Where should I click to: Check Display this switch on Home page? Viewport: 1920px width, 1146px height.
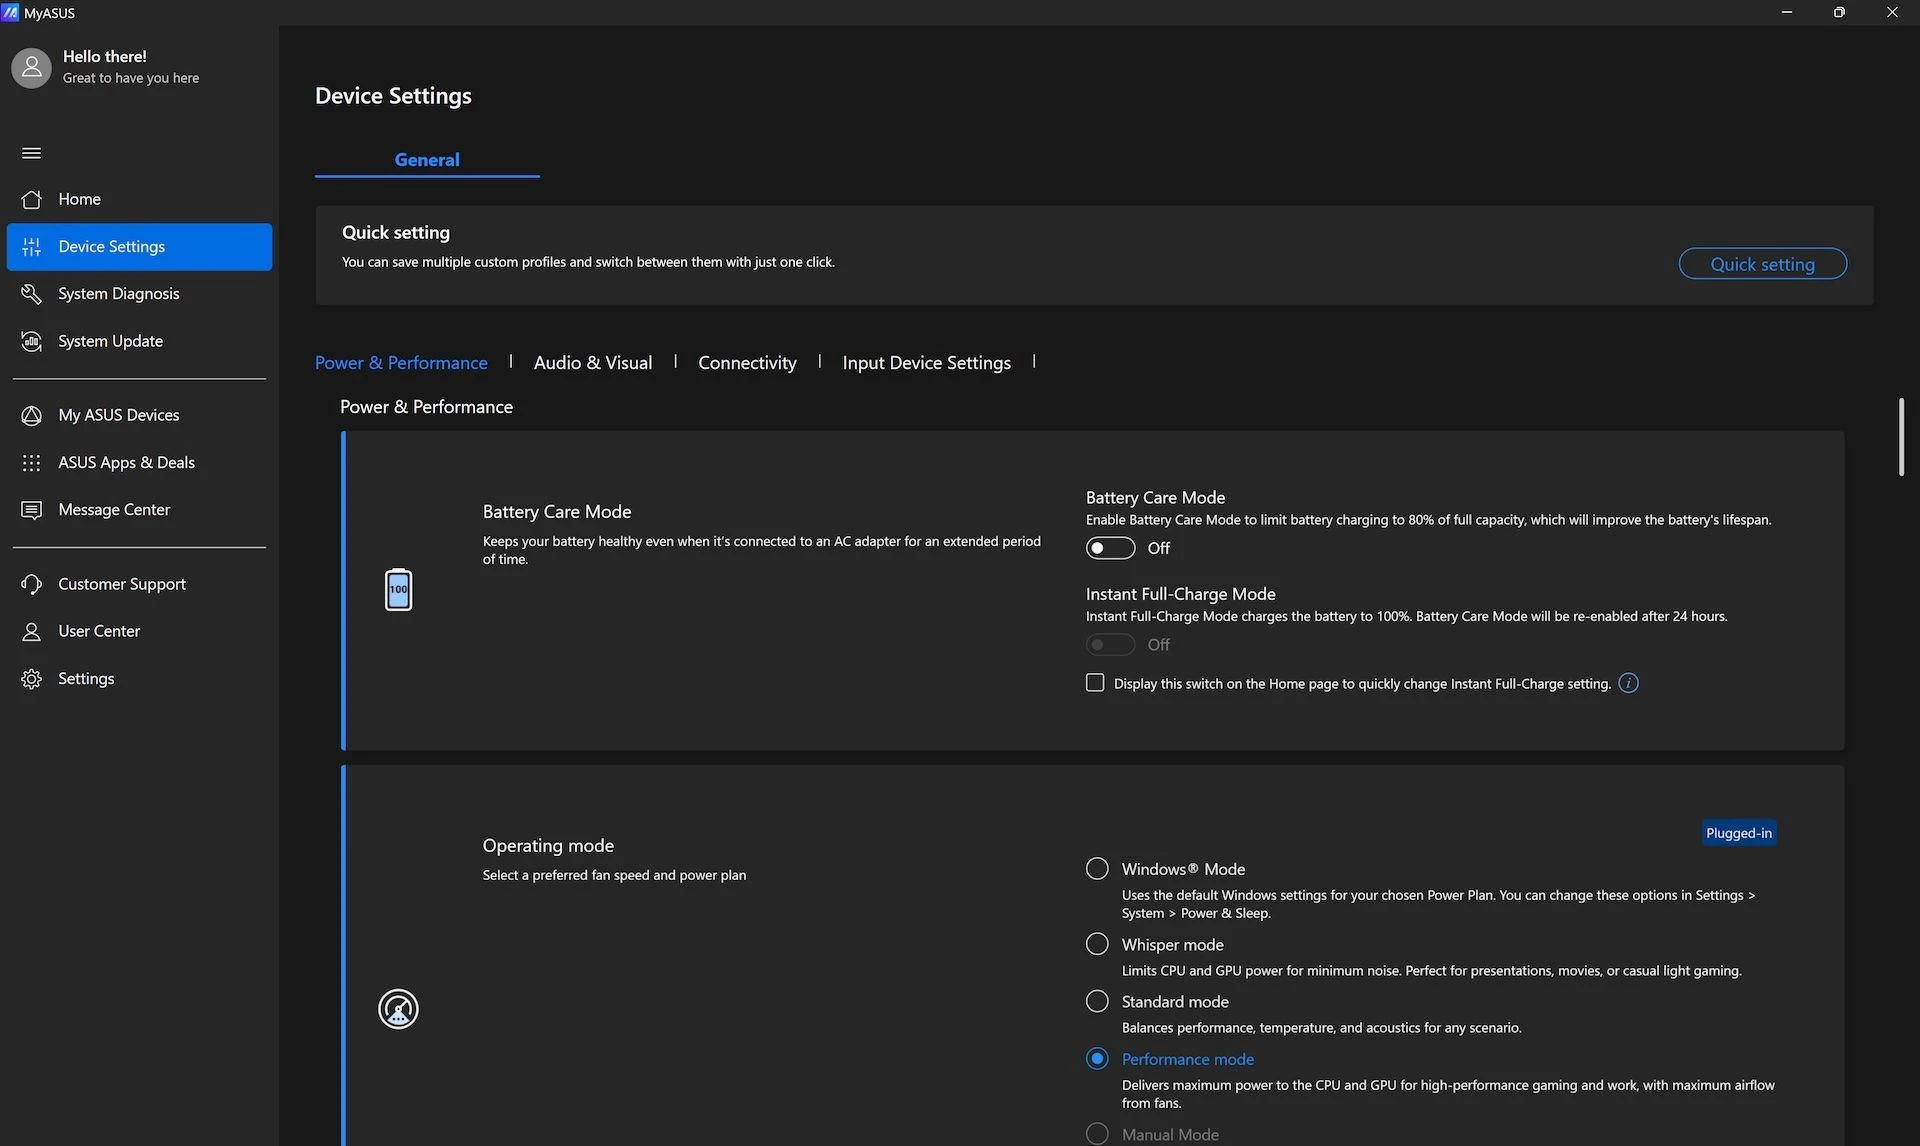[1095, 683]
